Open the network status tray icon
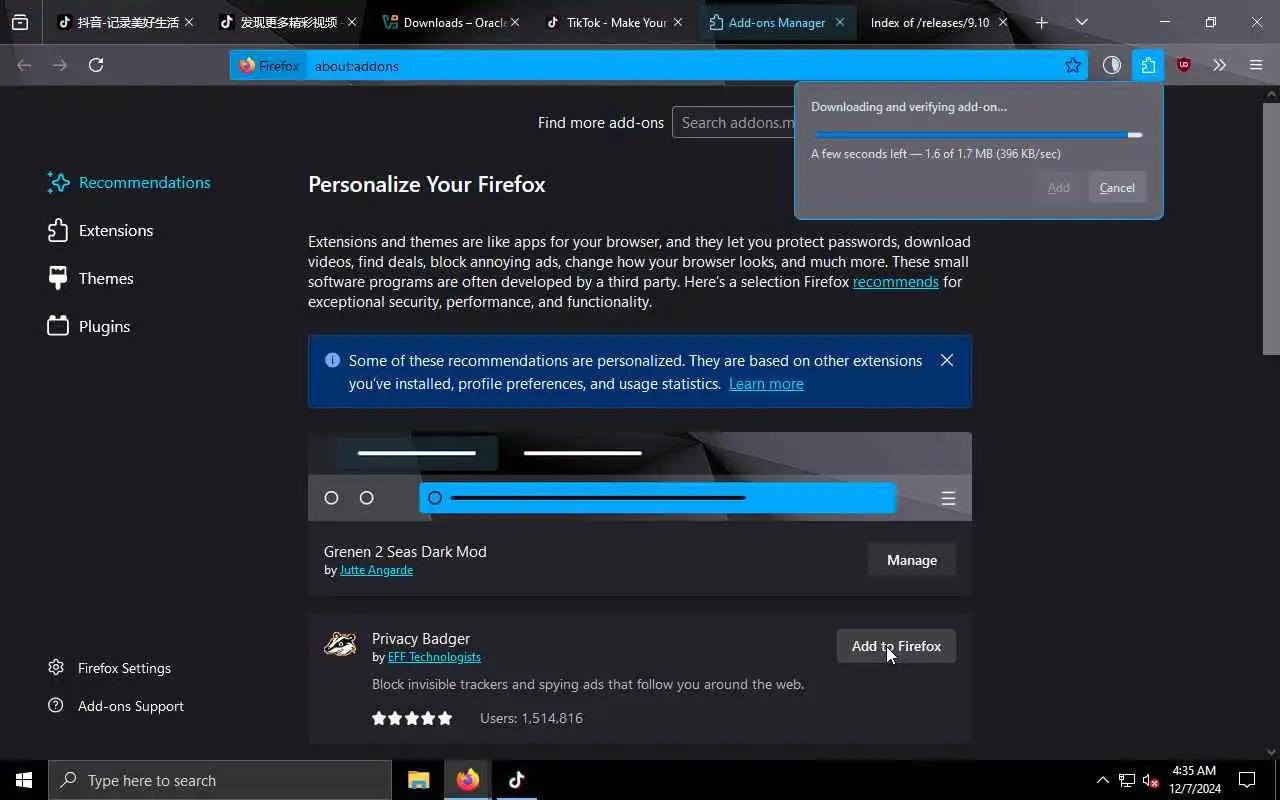Viewport: 1280px width, 800px height. 1127,780
